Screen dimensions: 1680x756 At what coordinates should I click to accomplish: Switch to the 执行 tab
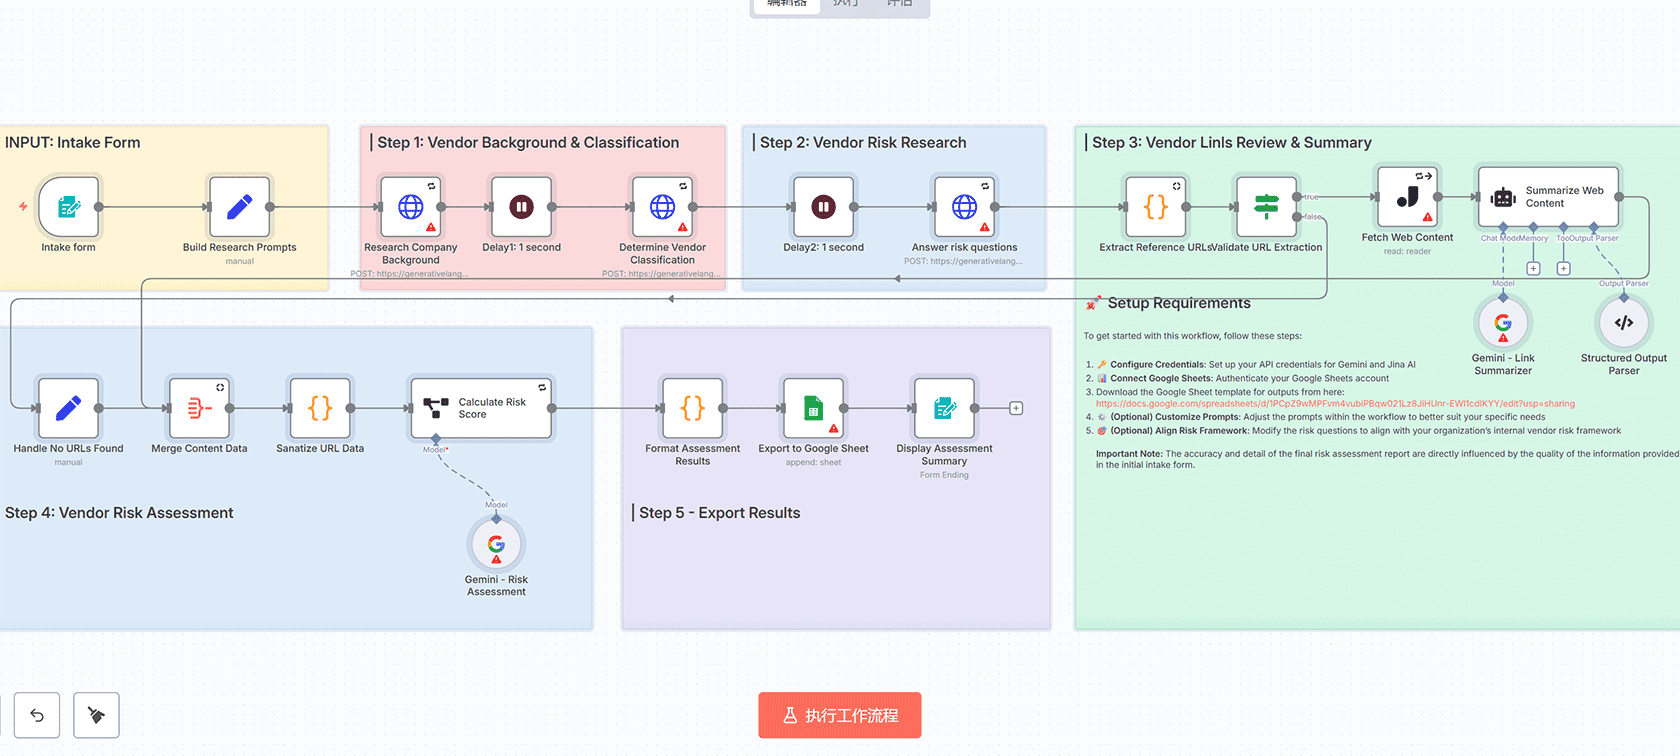coord(845,4)
